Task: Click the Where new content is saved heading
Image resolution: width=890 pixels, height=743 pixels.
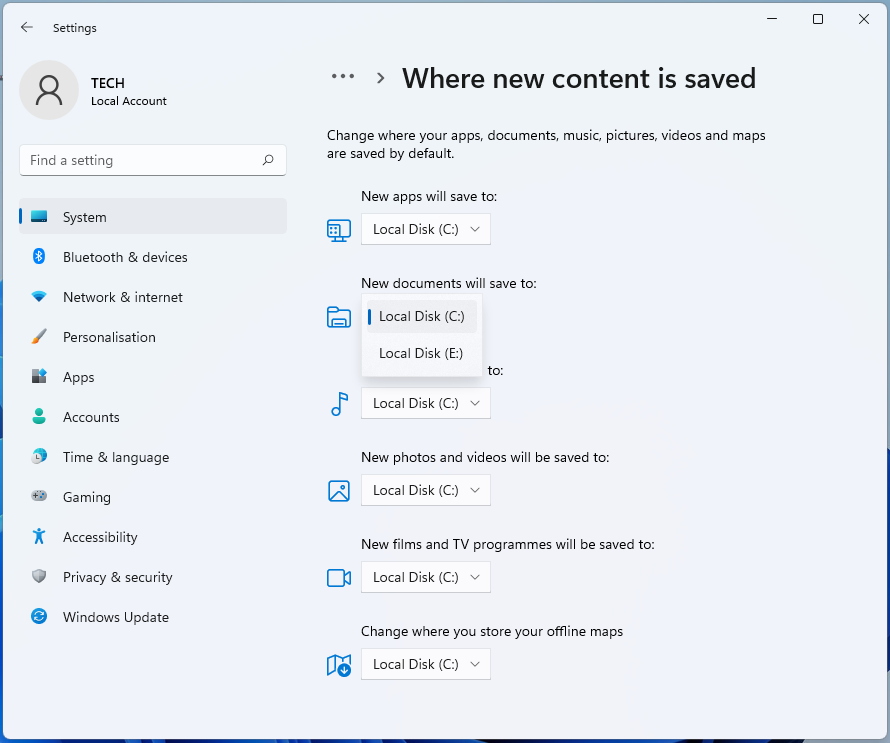Action: point(579,78)
